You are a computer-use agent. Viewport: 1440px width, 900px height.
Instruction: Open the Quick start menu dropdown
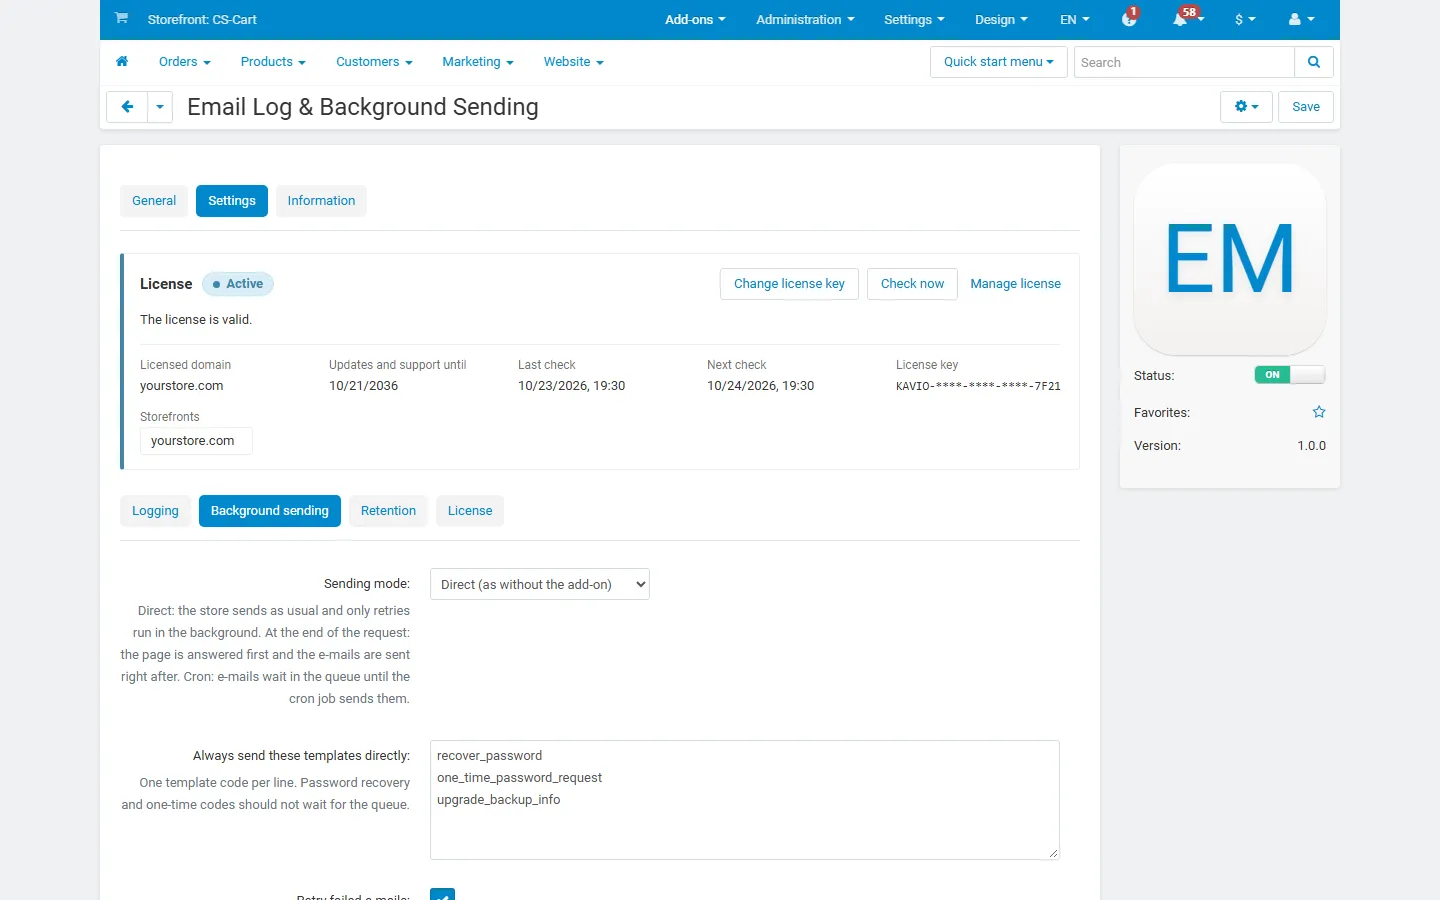[x=999, y=62]
